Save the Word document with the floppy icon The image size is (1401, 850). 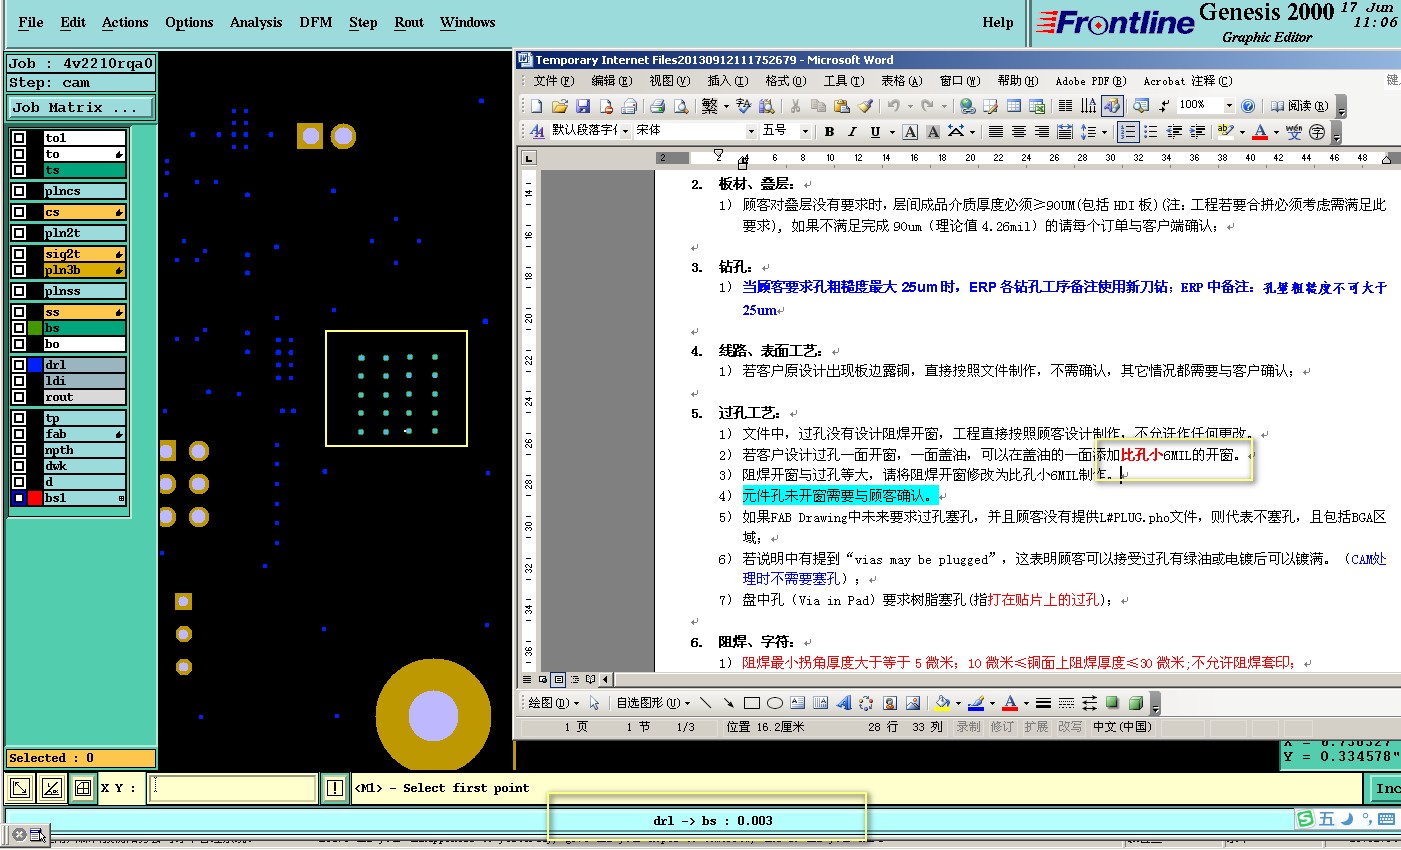click(583, 106)
